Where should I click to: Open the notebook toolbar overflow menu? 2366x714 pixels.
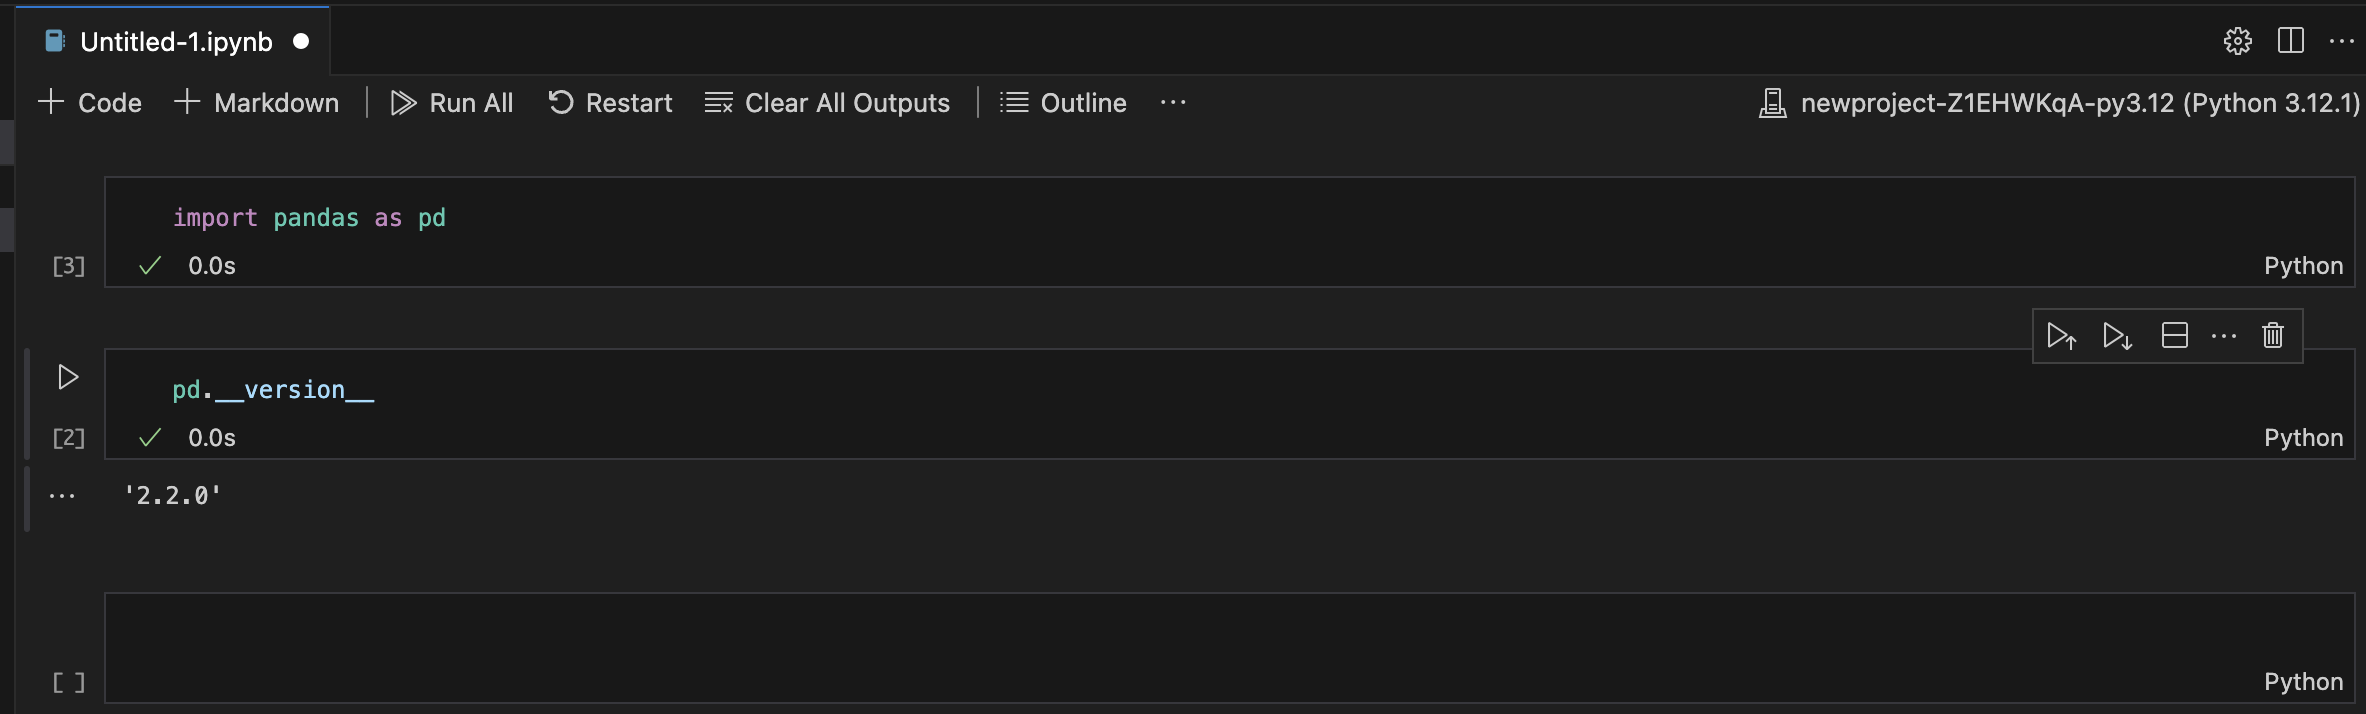pos(1173,102)
